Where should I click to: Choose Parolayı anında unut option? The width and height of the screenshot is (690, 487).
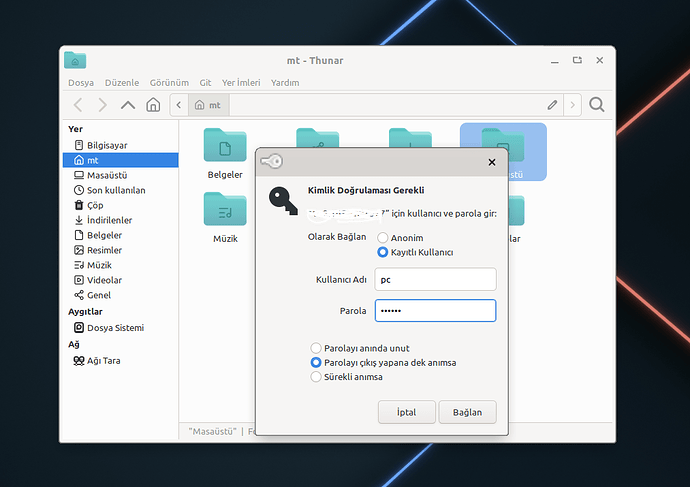click(x=317, y=348)
